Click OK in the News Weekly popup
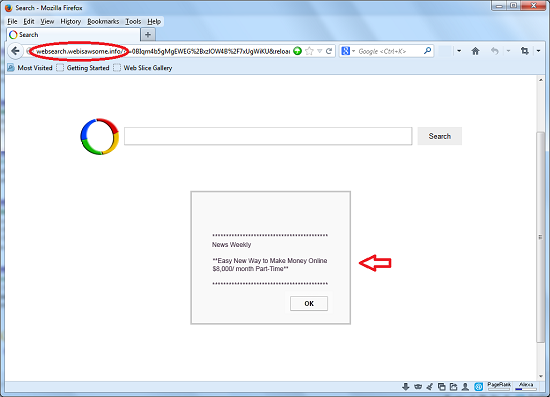 pos(309,303)
